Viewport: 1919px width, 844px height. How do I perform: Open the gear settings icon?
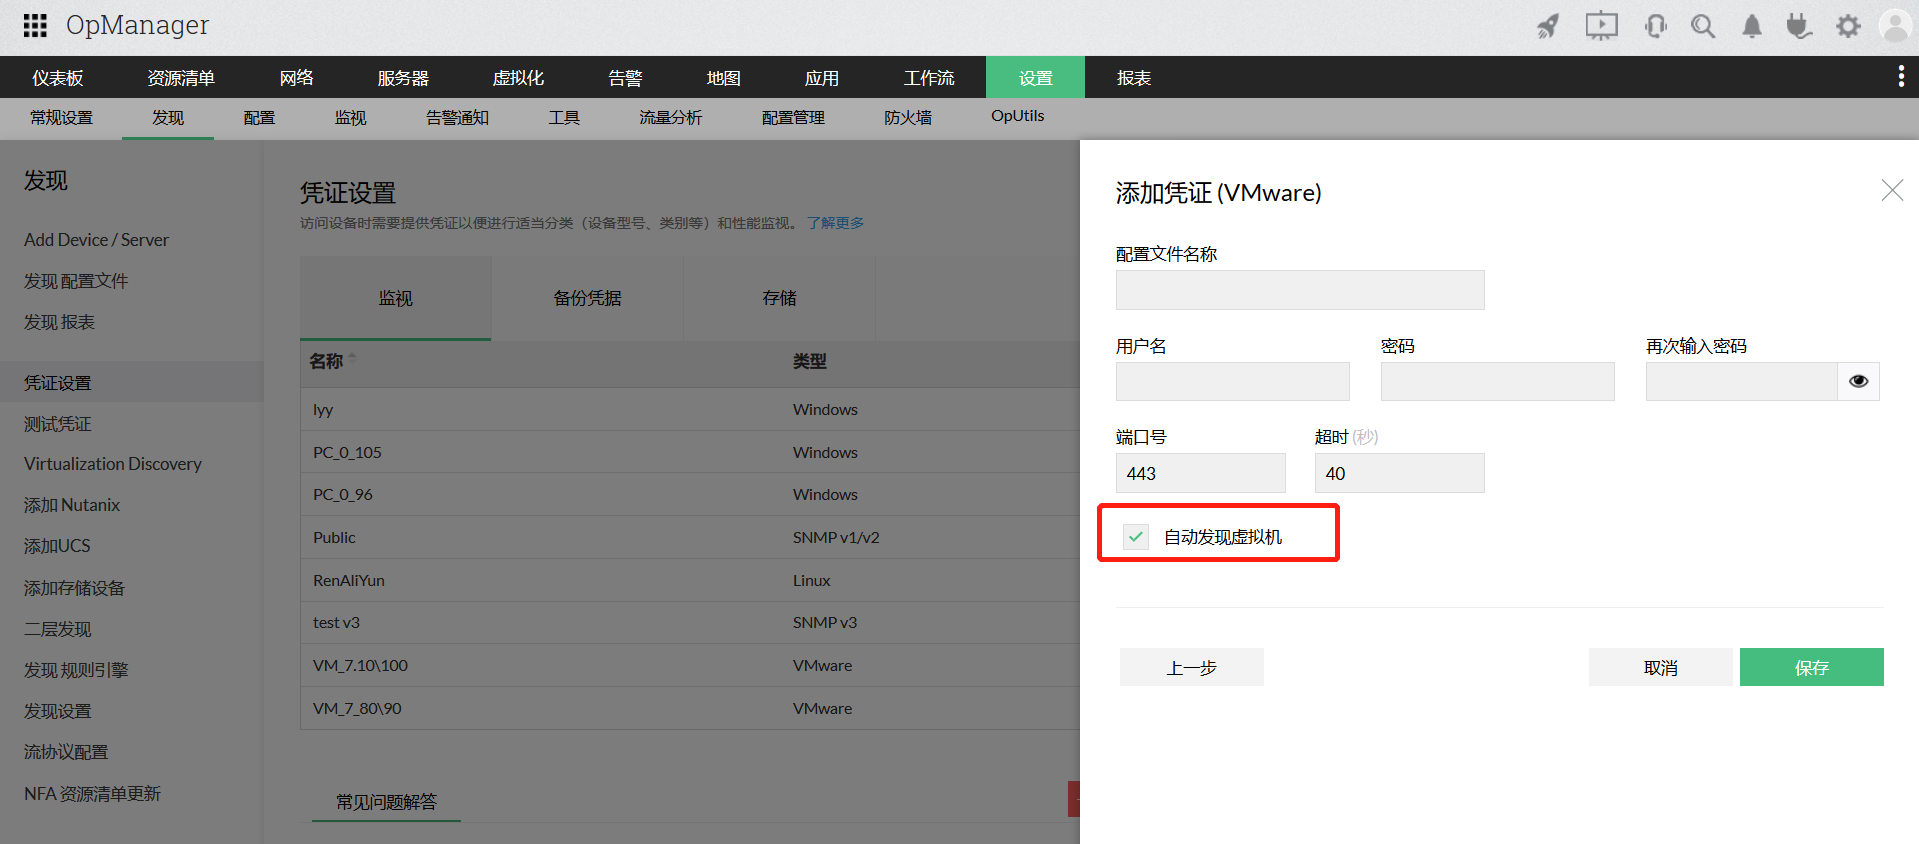coord(1848,26)
